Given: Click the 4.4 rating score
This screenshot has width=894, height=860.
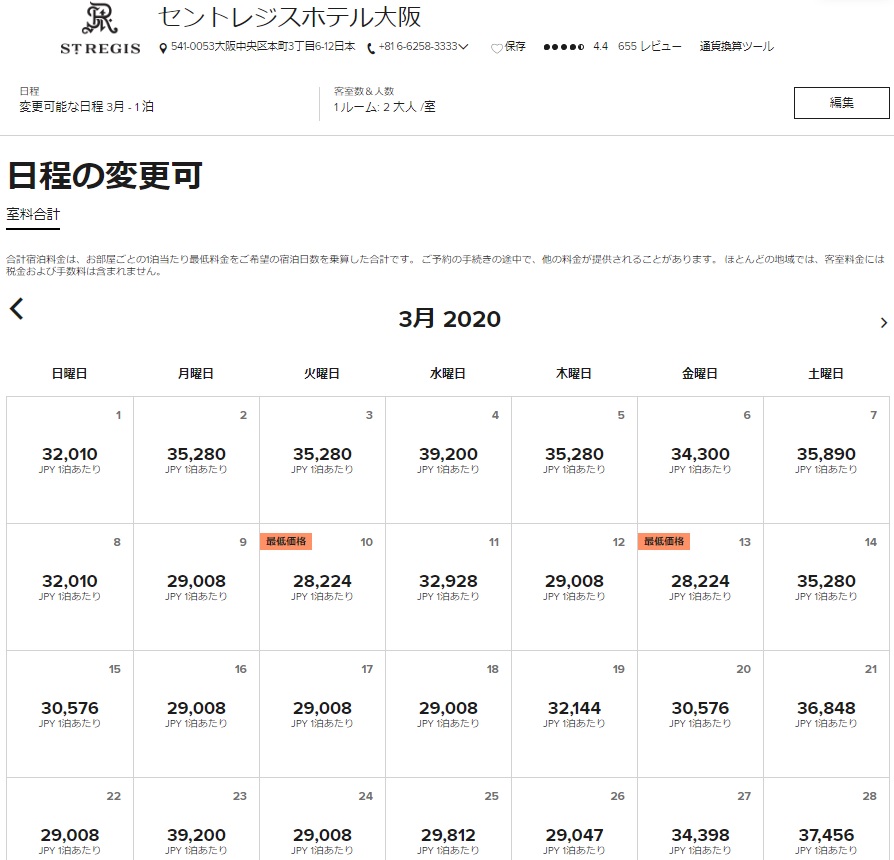Looking at the screenshot, I should tap(600, 46).
